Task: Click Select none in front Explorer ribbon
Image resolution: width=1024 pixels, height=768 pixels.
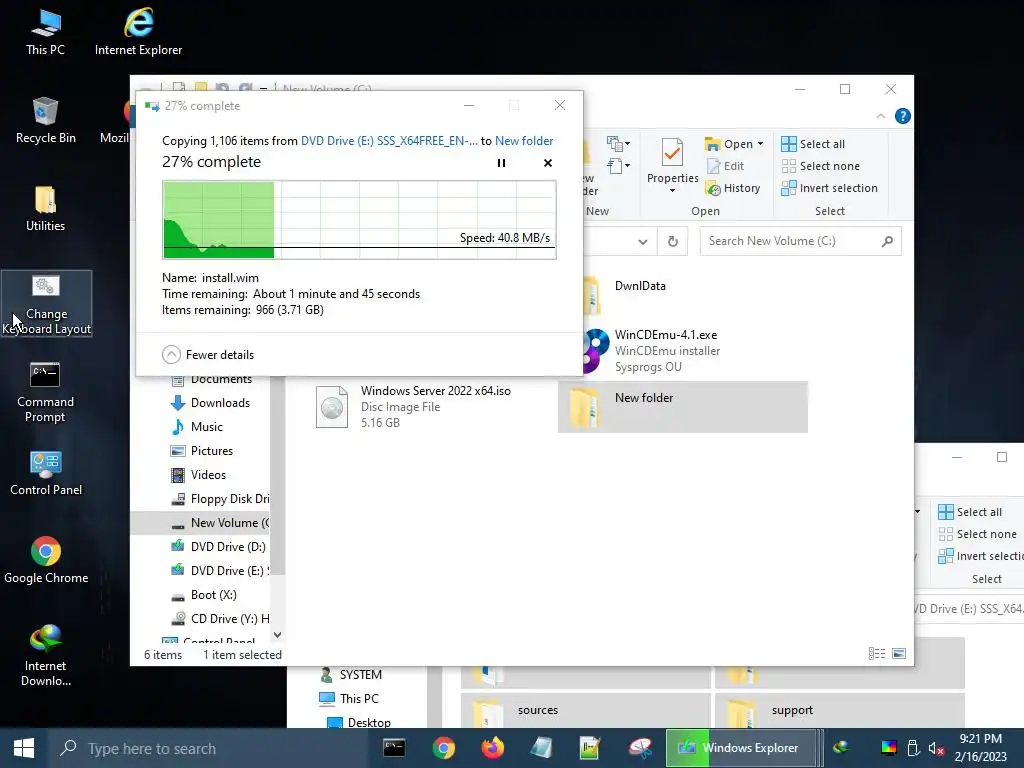Action: [820, 167]
